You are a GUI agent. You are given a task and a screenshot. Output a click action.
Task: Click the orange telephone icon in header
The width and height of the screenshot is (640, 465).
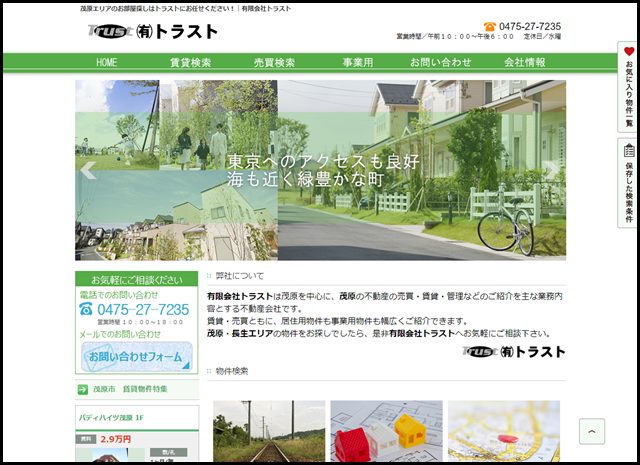pos(489,27)
